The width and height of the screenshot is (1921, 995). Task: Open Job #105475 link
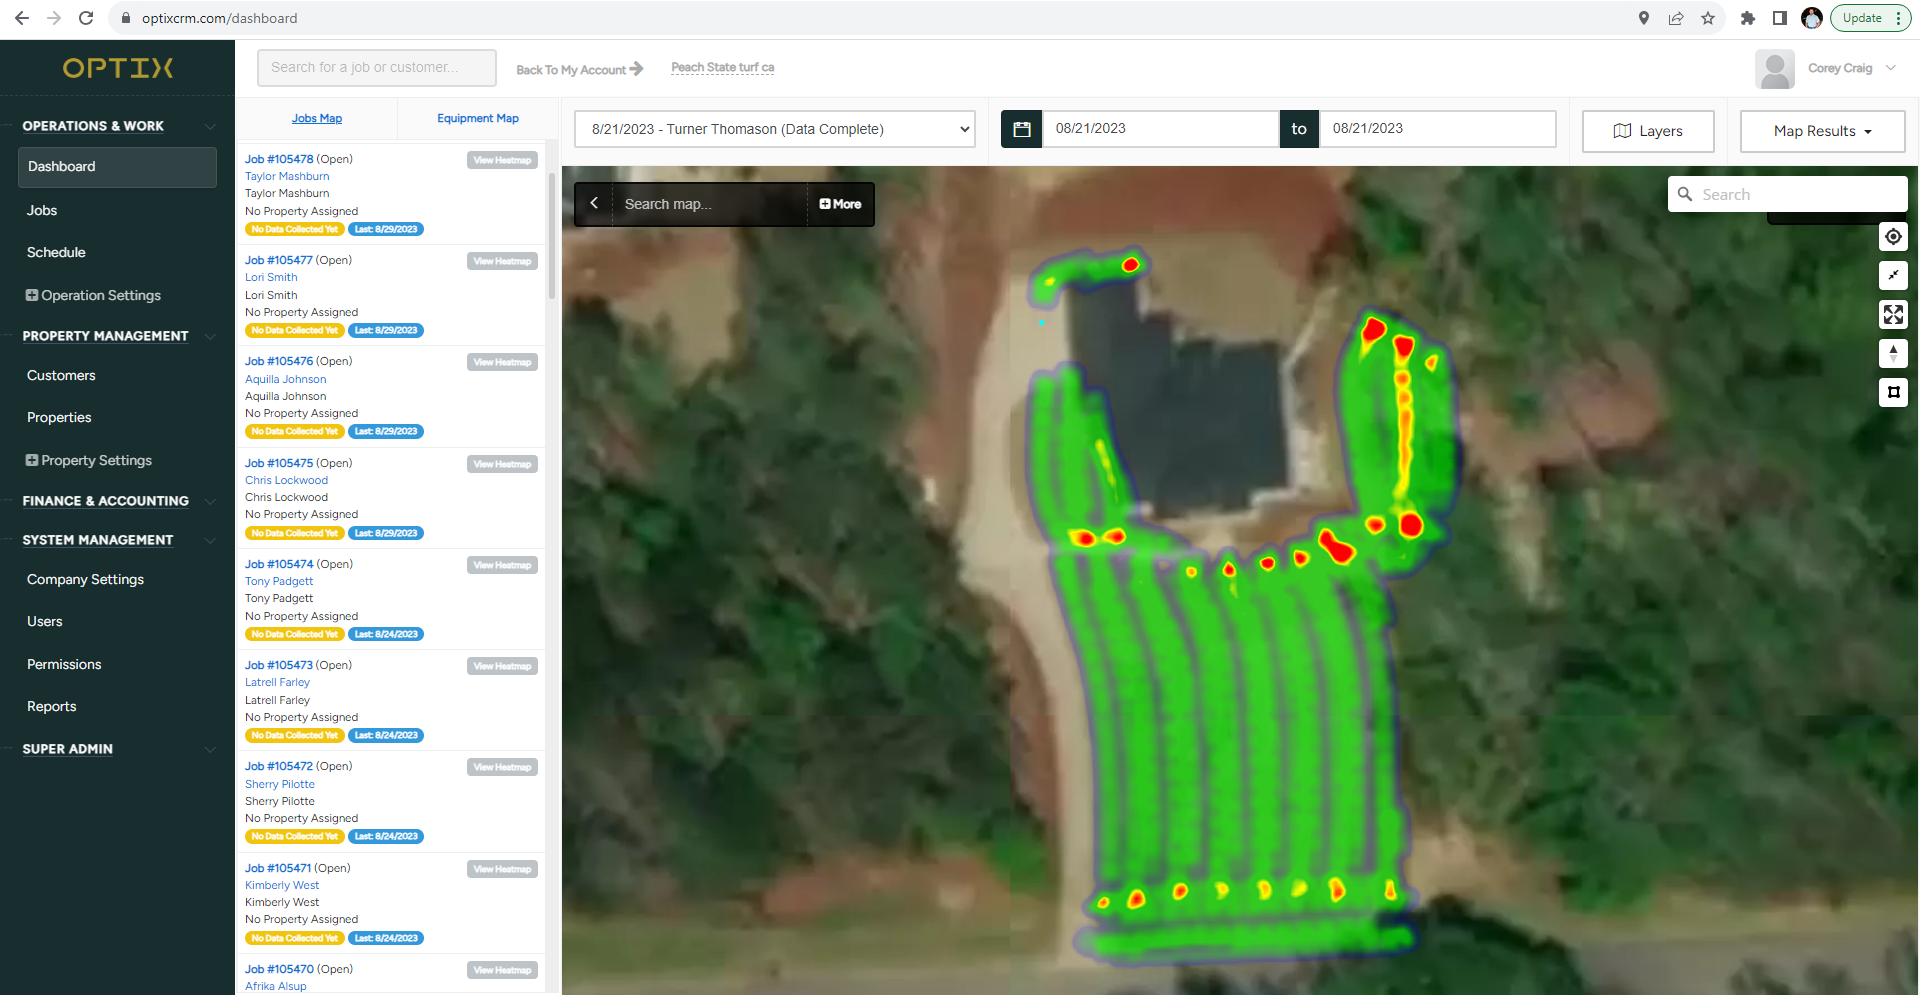tap(279, 463)
